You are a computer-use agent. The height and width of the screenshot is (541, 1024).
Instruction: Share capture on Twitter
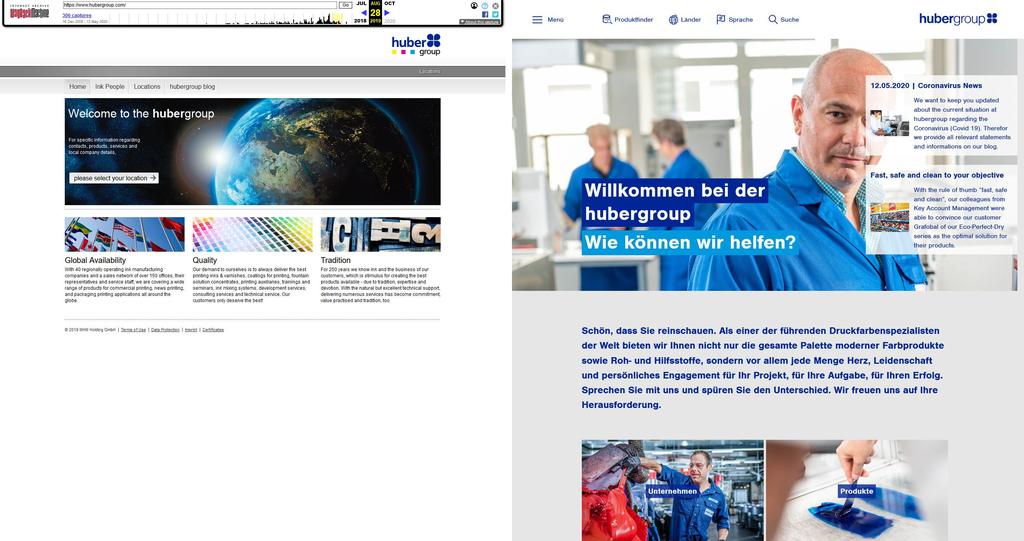pos(496,14)
